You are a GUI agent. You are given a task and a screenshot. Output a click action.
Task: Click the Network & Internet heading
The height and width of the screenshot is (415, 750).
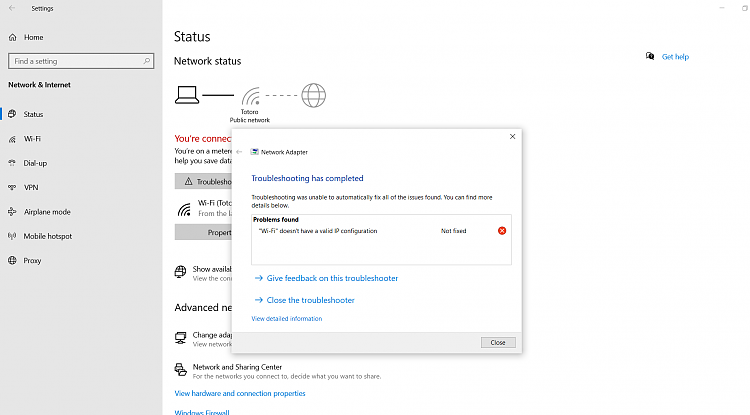(x=39, y=85)
